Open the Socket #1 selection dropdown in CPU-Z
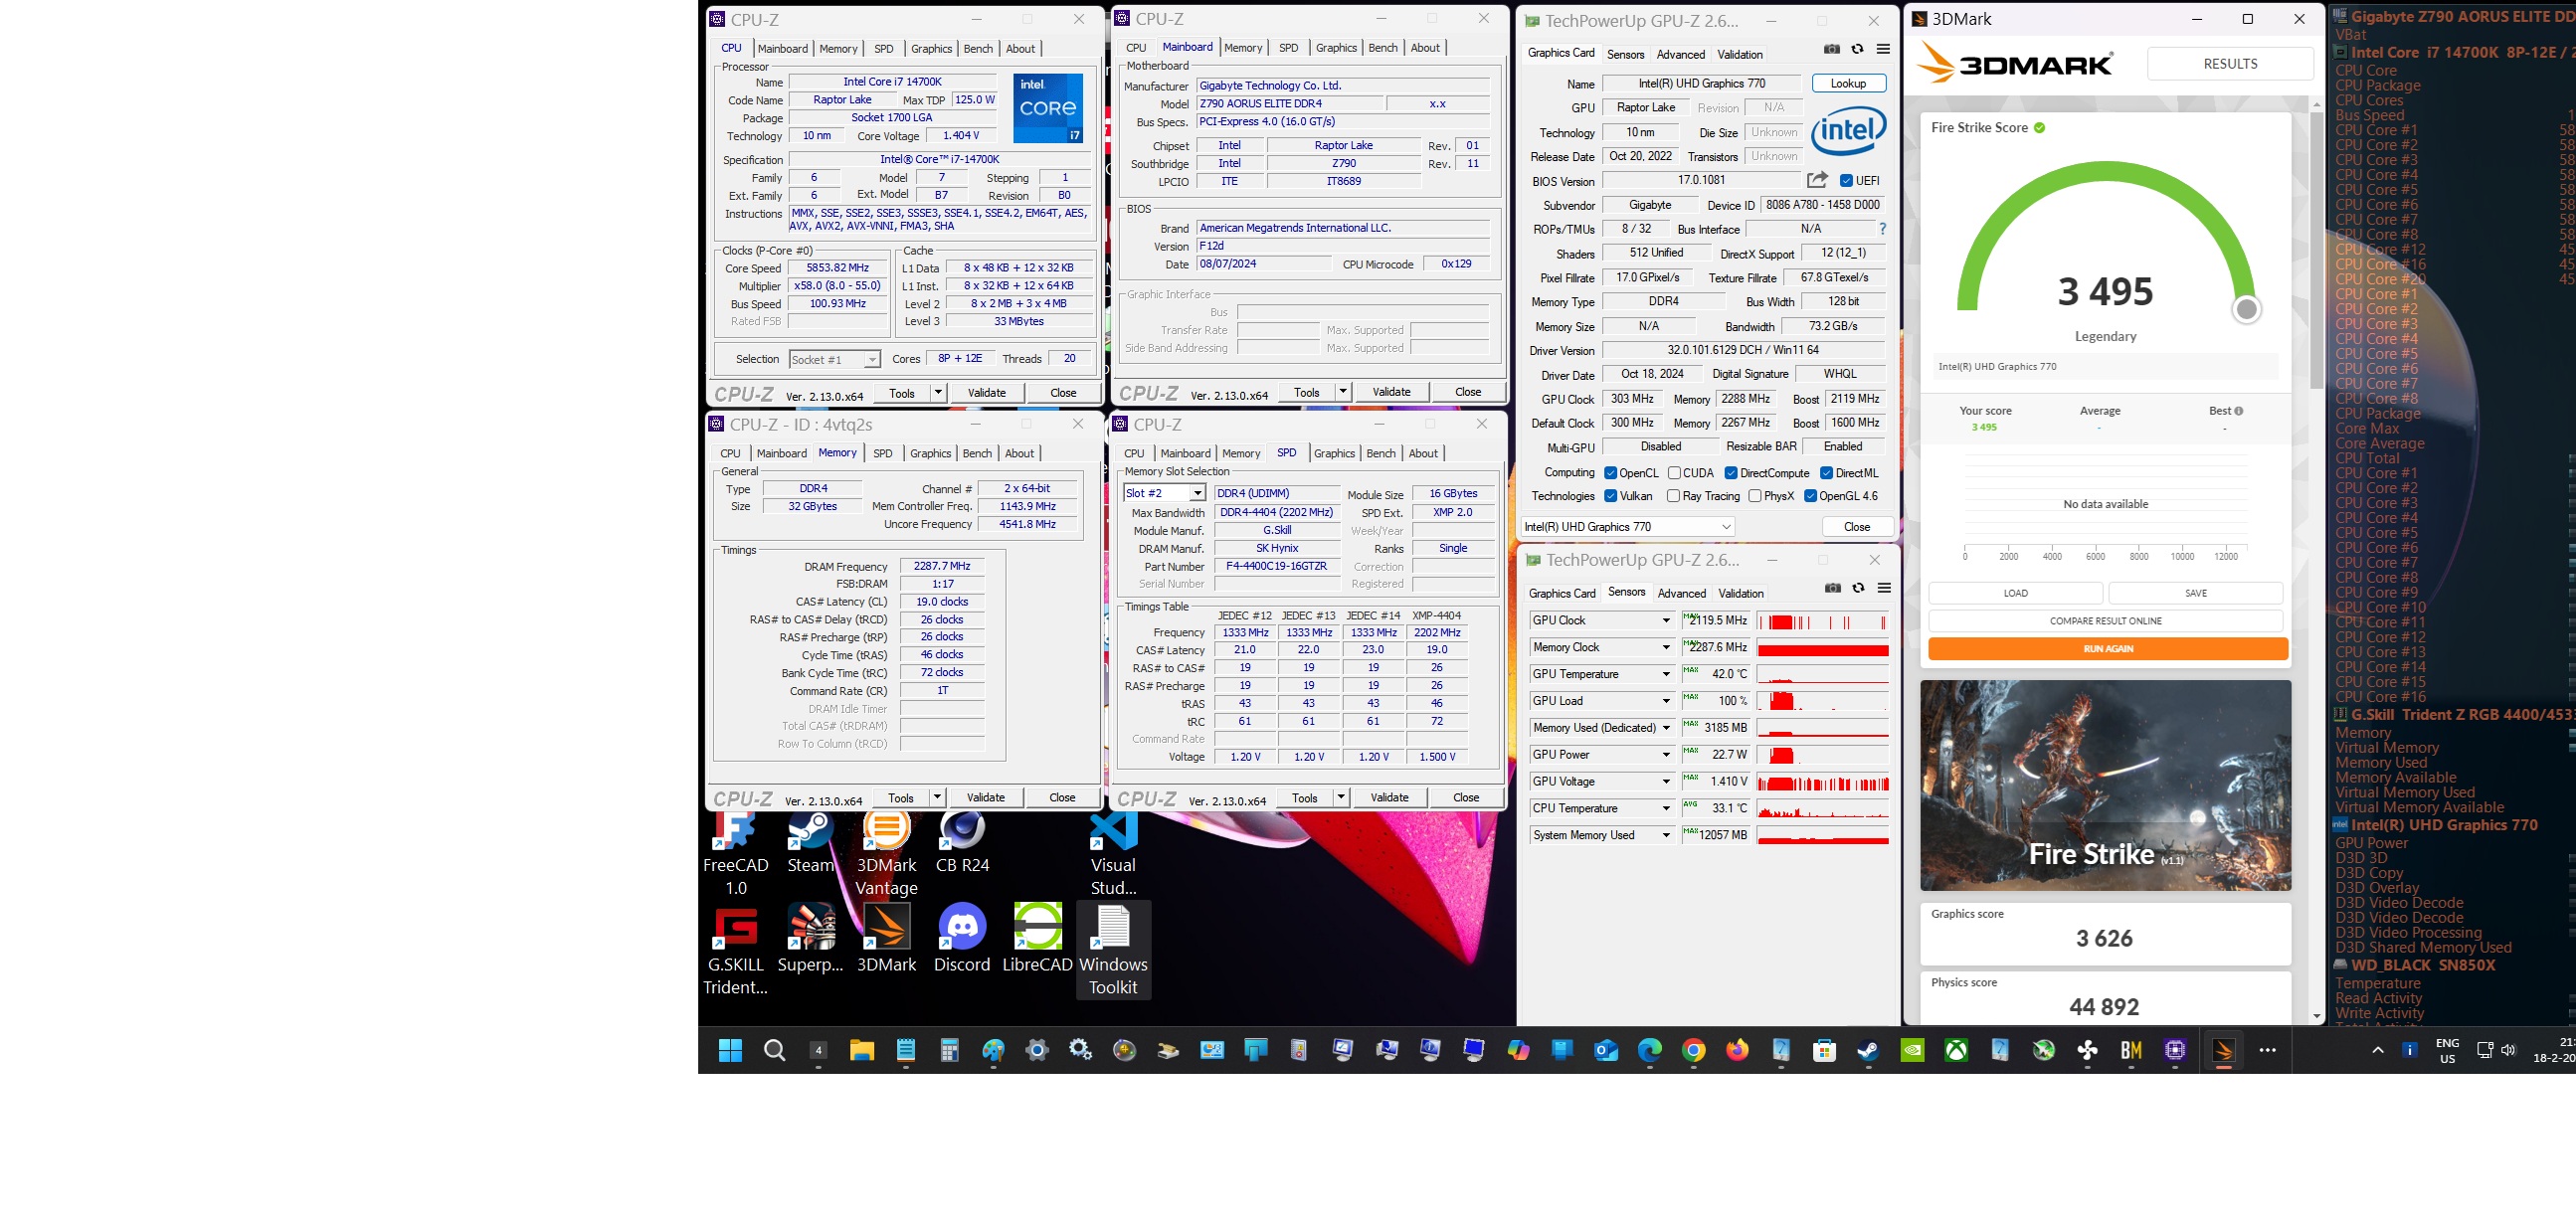The width and height of the screenshot is (2576, 1226). [x=834, y=359]
